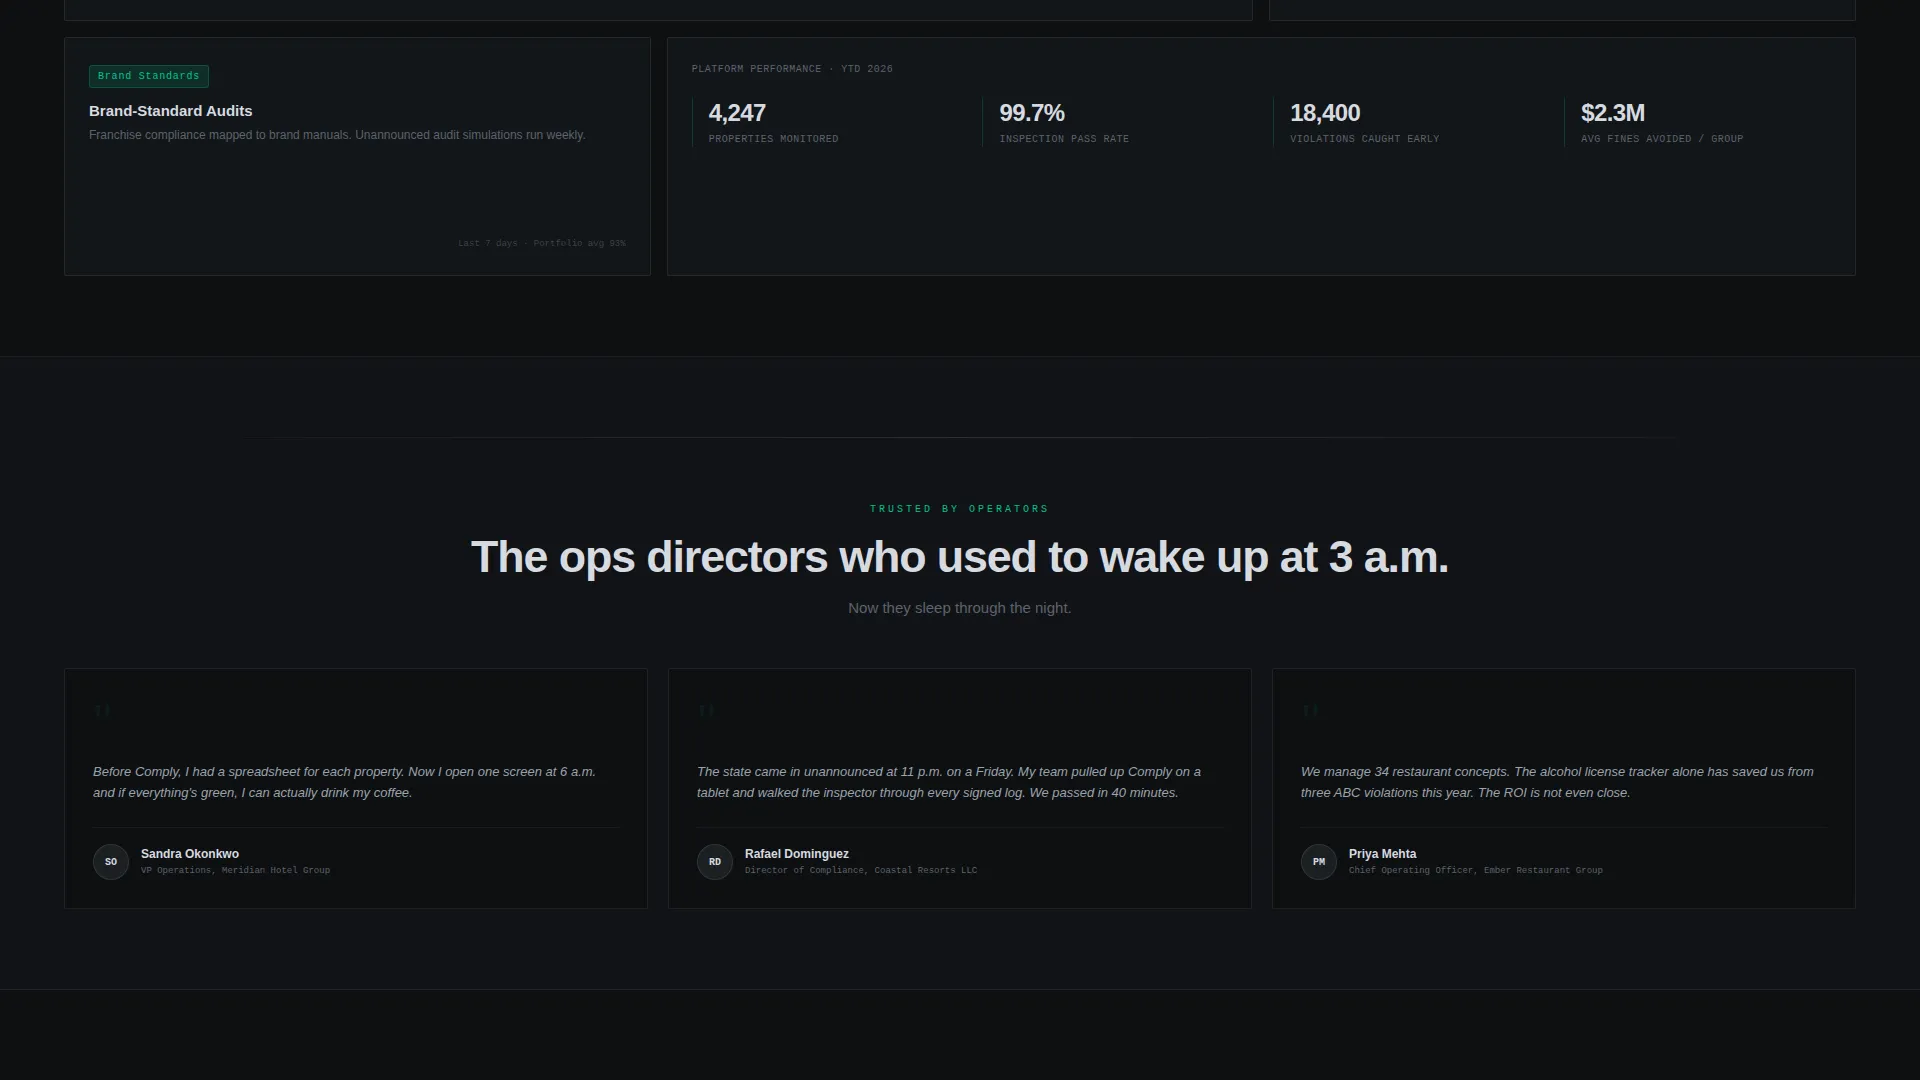Select the 'state came in unannounced' quote
Screen dimensions: 1920x1080
[x=949, y=782]
